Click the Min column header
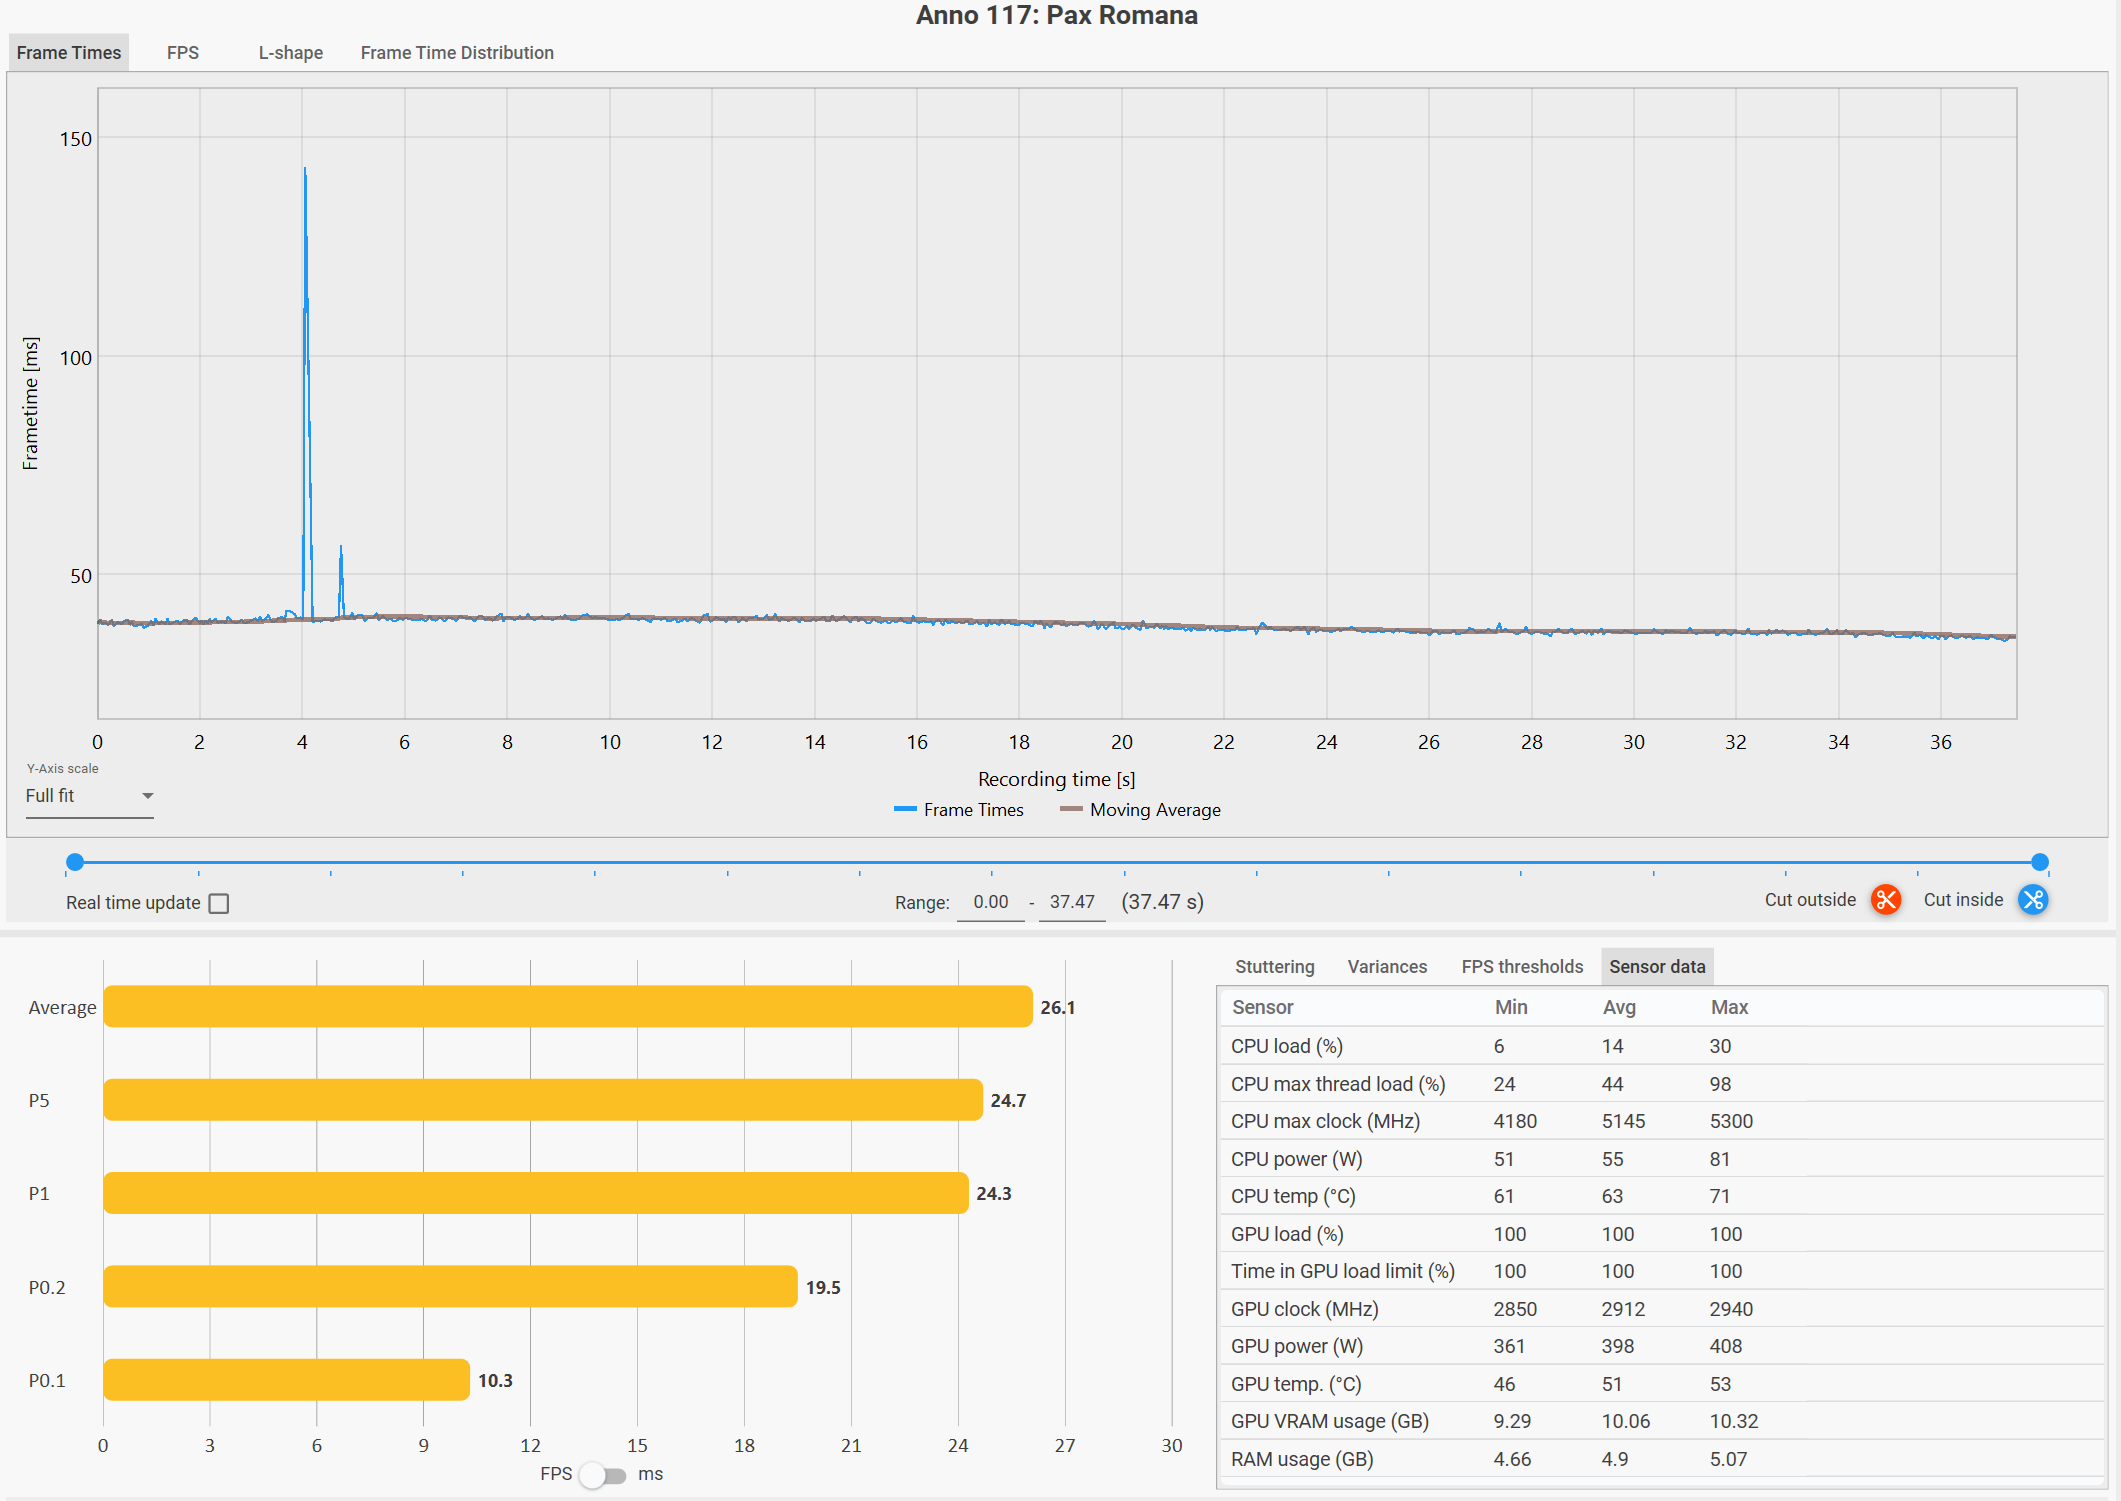The image size is (2121, 1501). [x=1511, y=1007]
